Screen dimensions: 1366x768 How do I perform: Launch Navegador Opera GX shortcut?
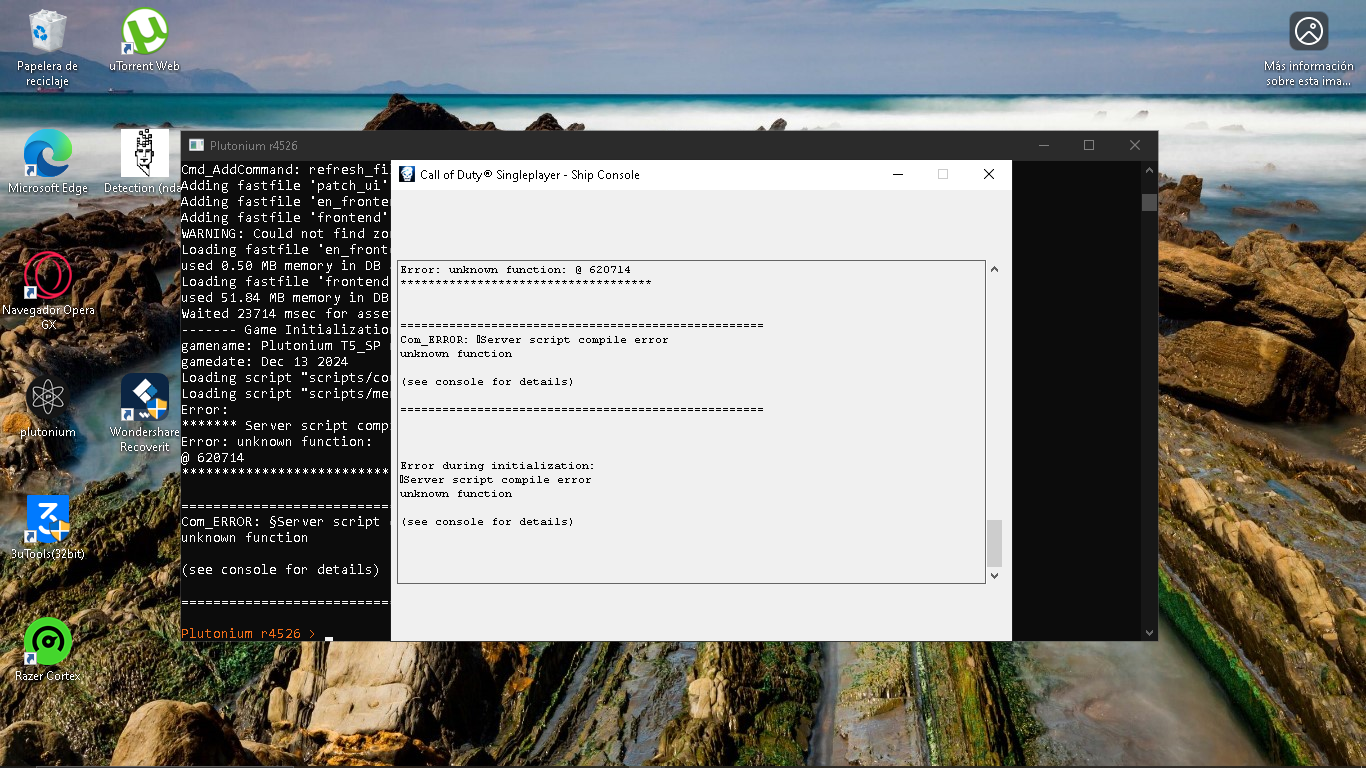point(48,290)
